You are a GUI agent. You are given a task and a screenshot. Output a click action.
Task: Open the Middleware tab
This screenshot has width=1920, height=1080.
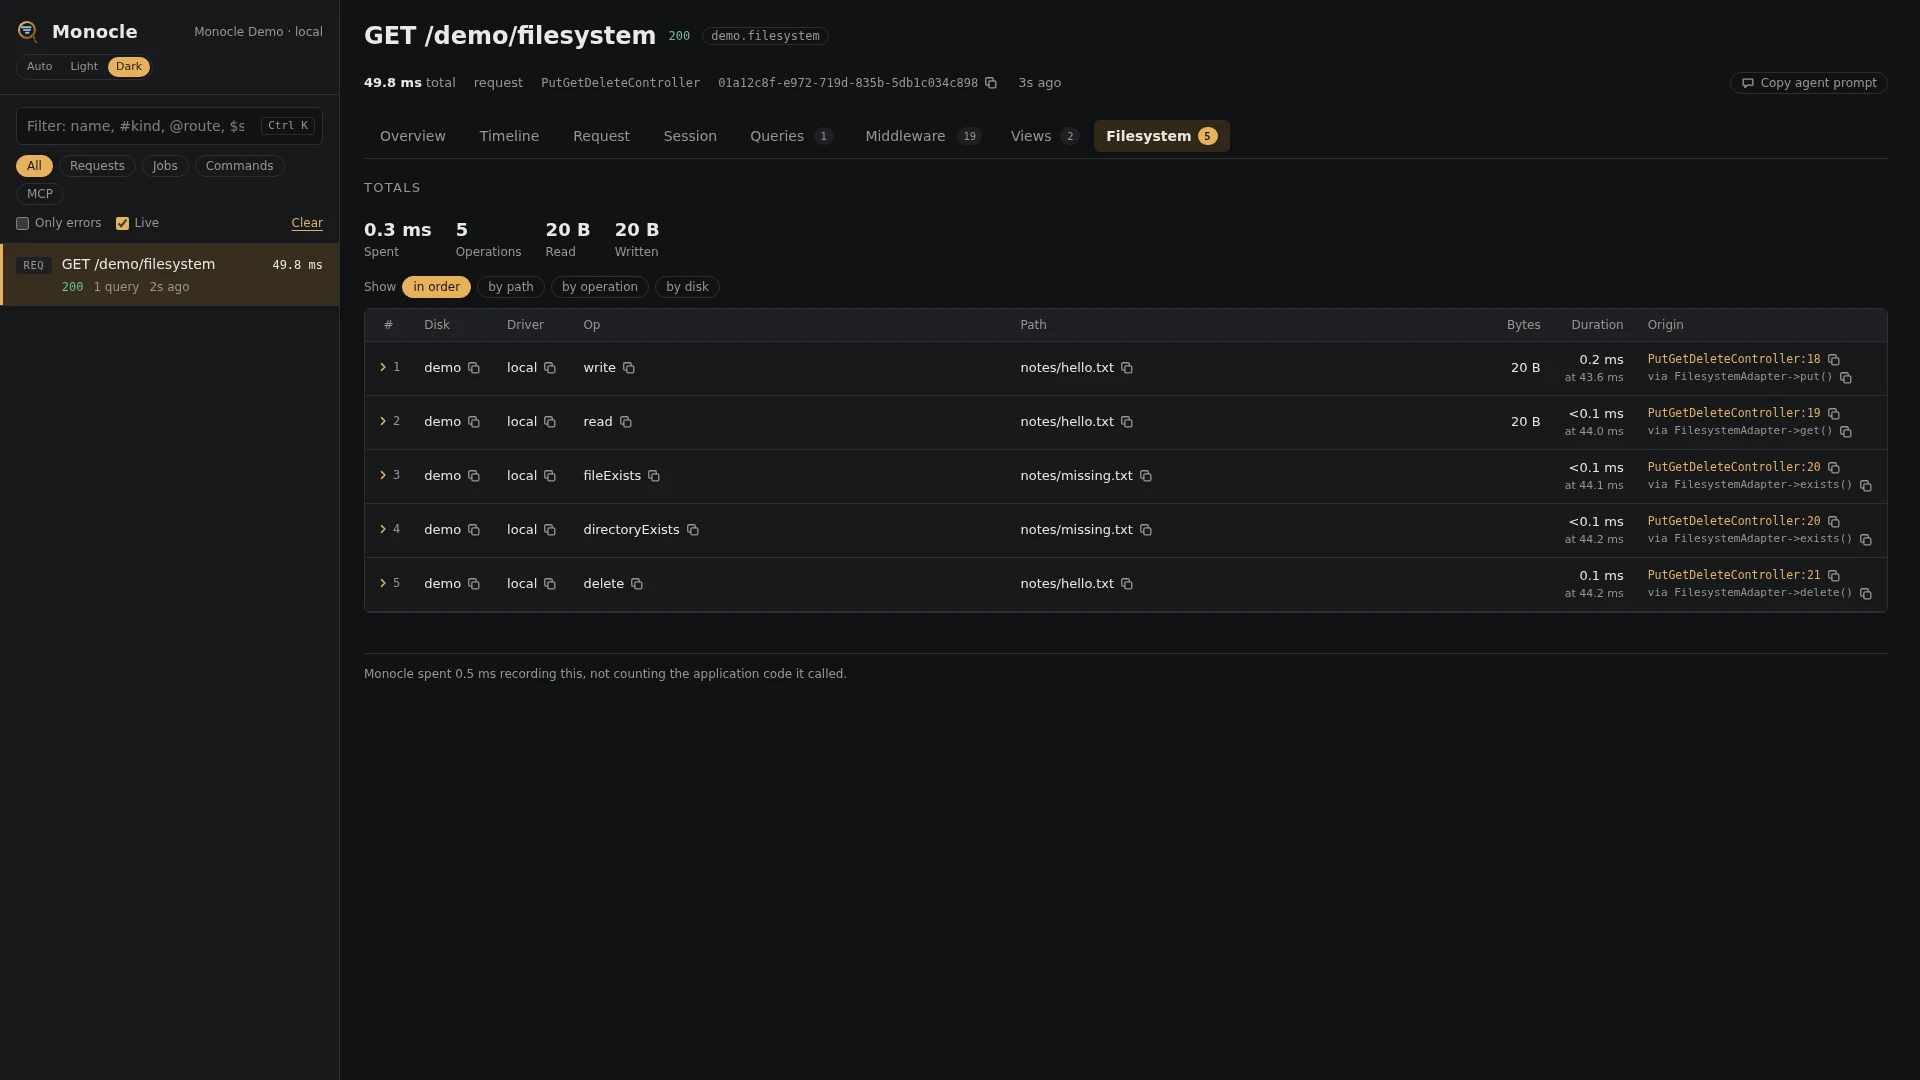pos(923,136)
